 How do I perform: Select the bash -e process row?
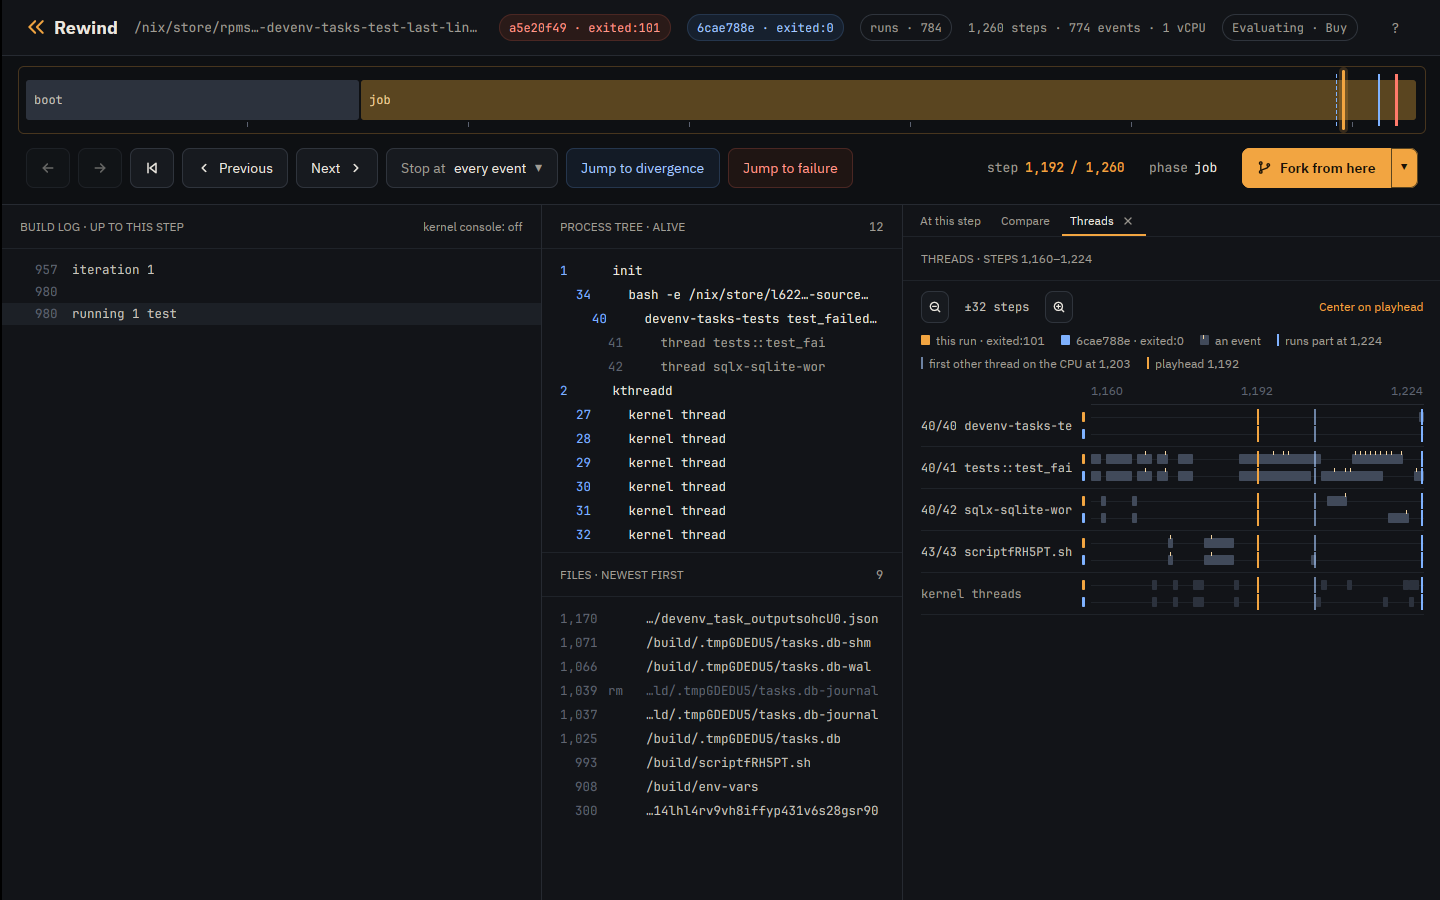(x=721, y=295)
